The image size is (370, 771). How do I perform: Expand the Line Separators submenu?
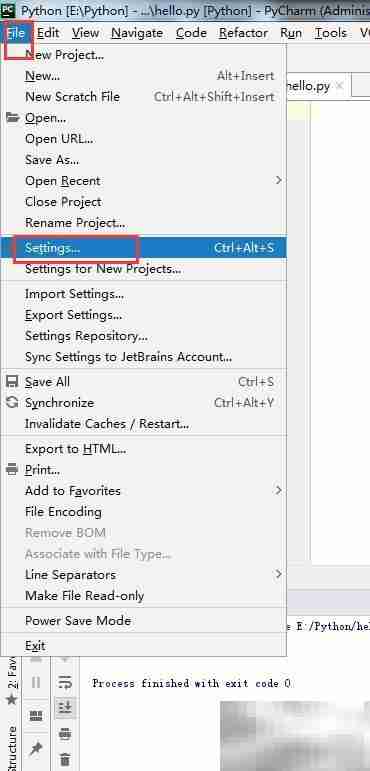(x=143, y=574)
